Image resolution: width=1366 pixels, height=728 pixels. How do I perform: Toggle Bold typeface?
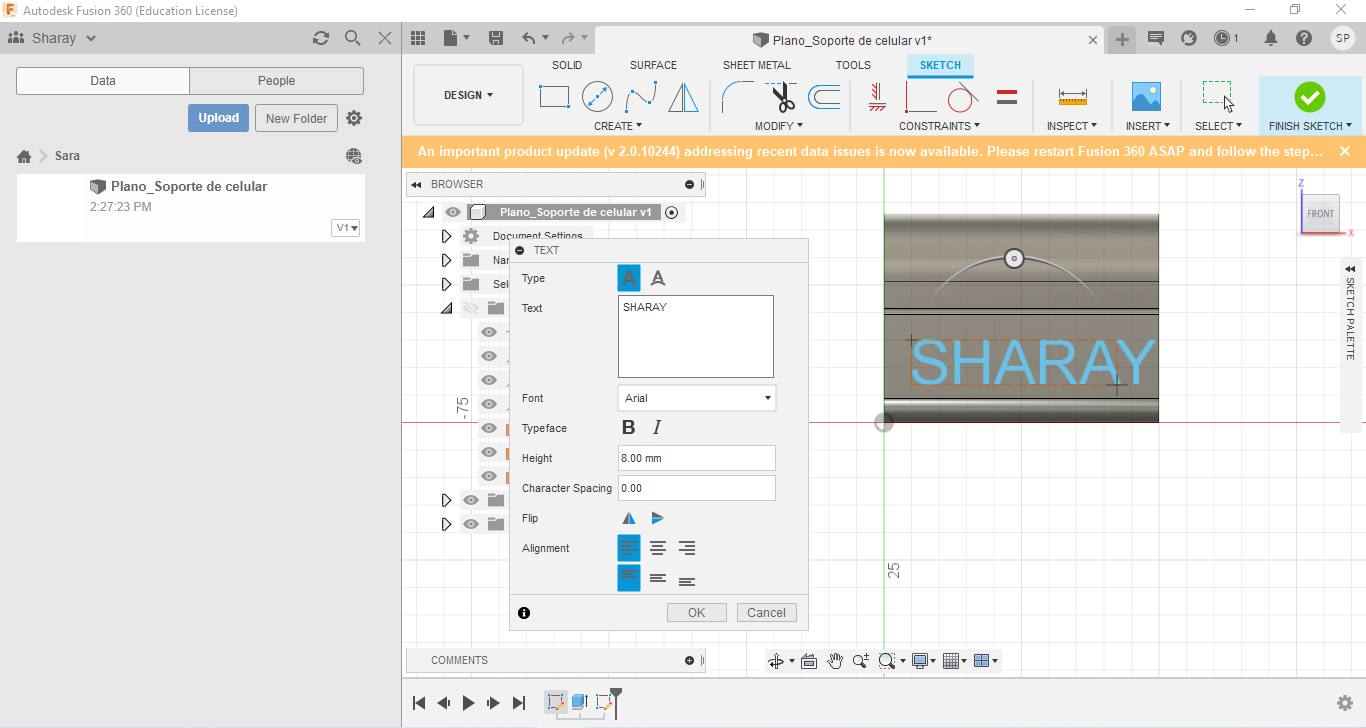click(x=629, y=428)
